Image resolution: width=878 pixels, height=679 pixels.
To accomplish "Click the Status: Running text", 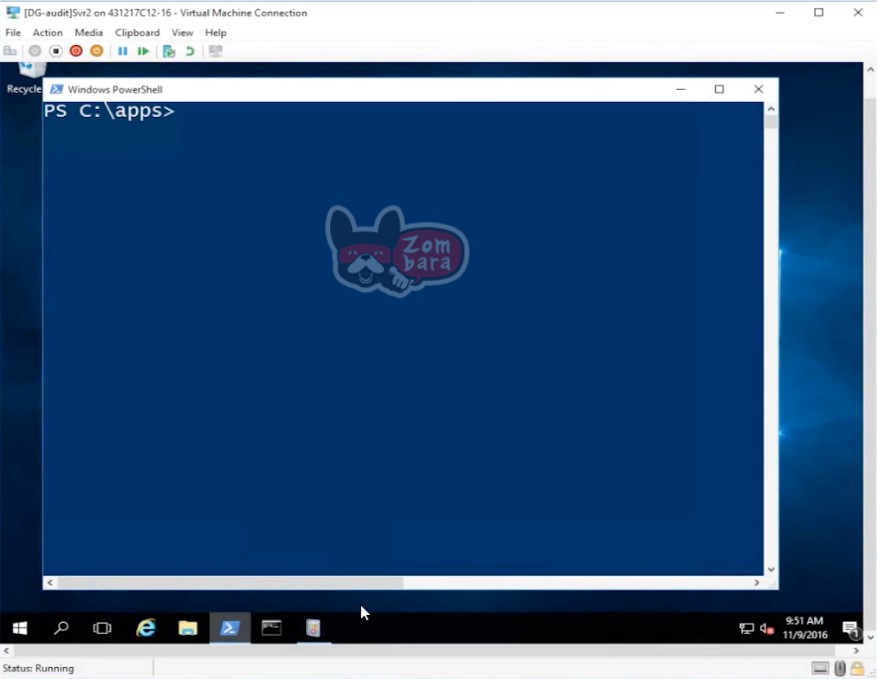I will coord(38,668).
